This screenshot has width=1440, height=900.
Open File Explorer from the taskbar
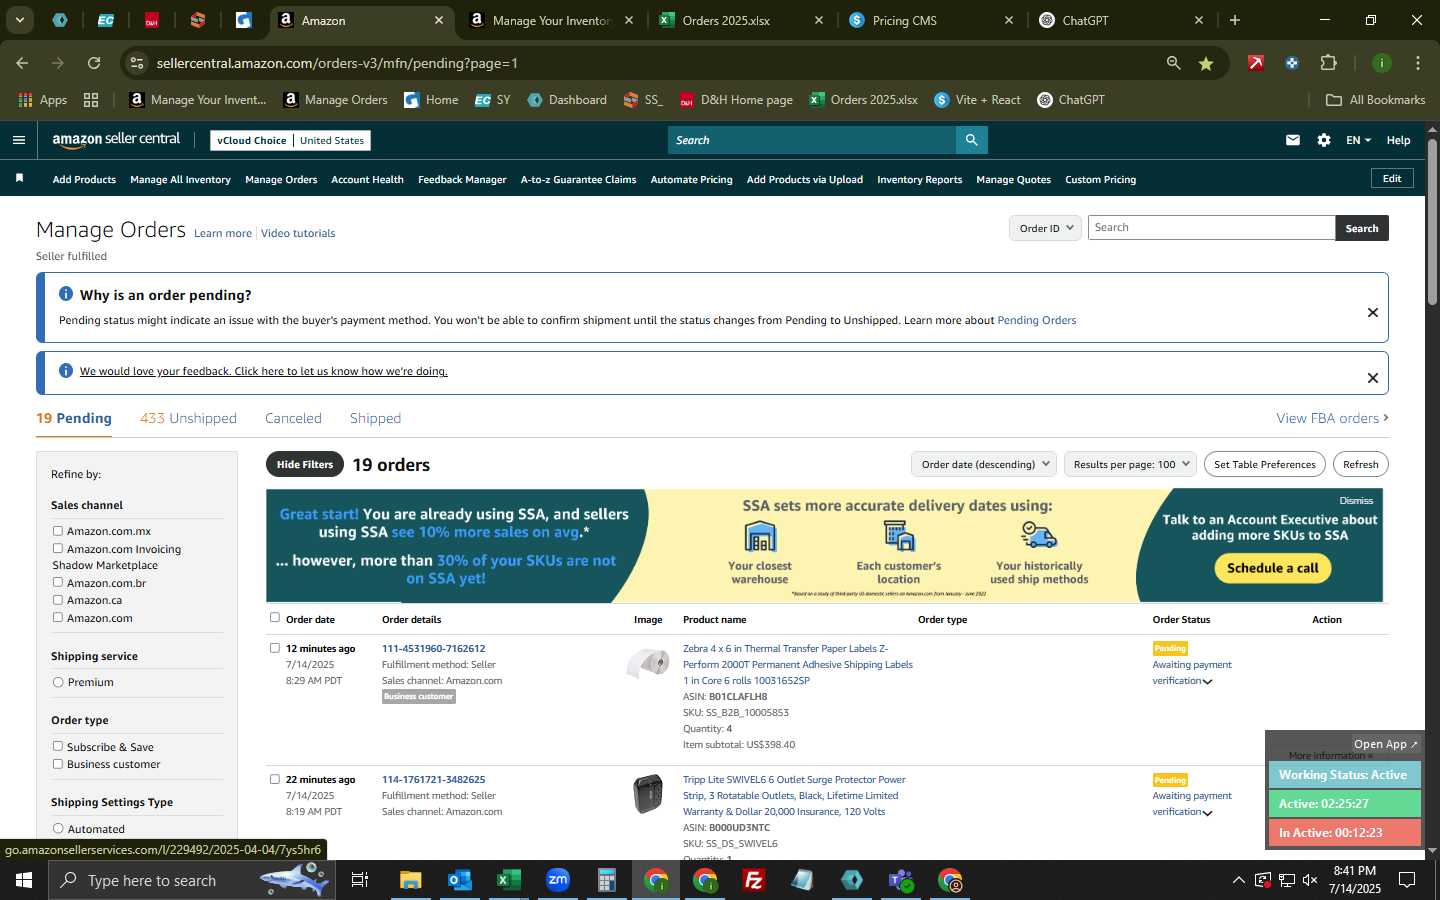411,880
